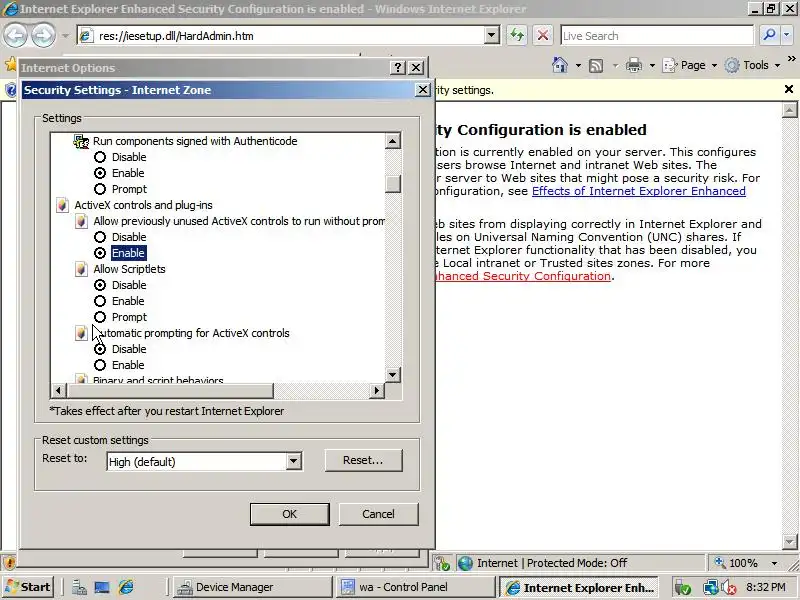This screenshot has height=600, width=800.
Task: Select Enable for Run components signed with Authenticode
Action: (x=100, y=173)
